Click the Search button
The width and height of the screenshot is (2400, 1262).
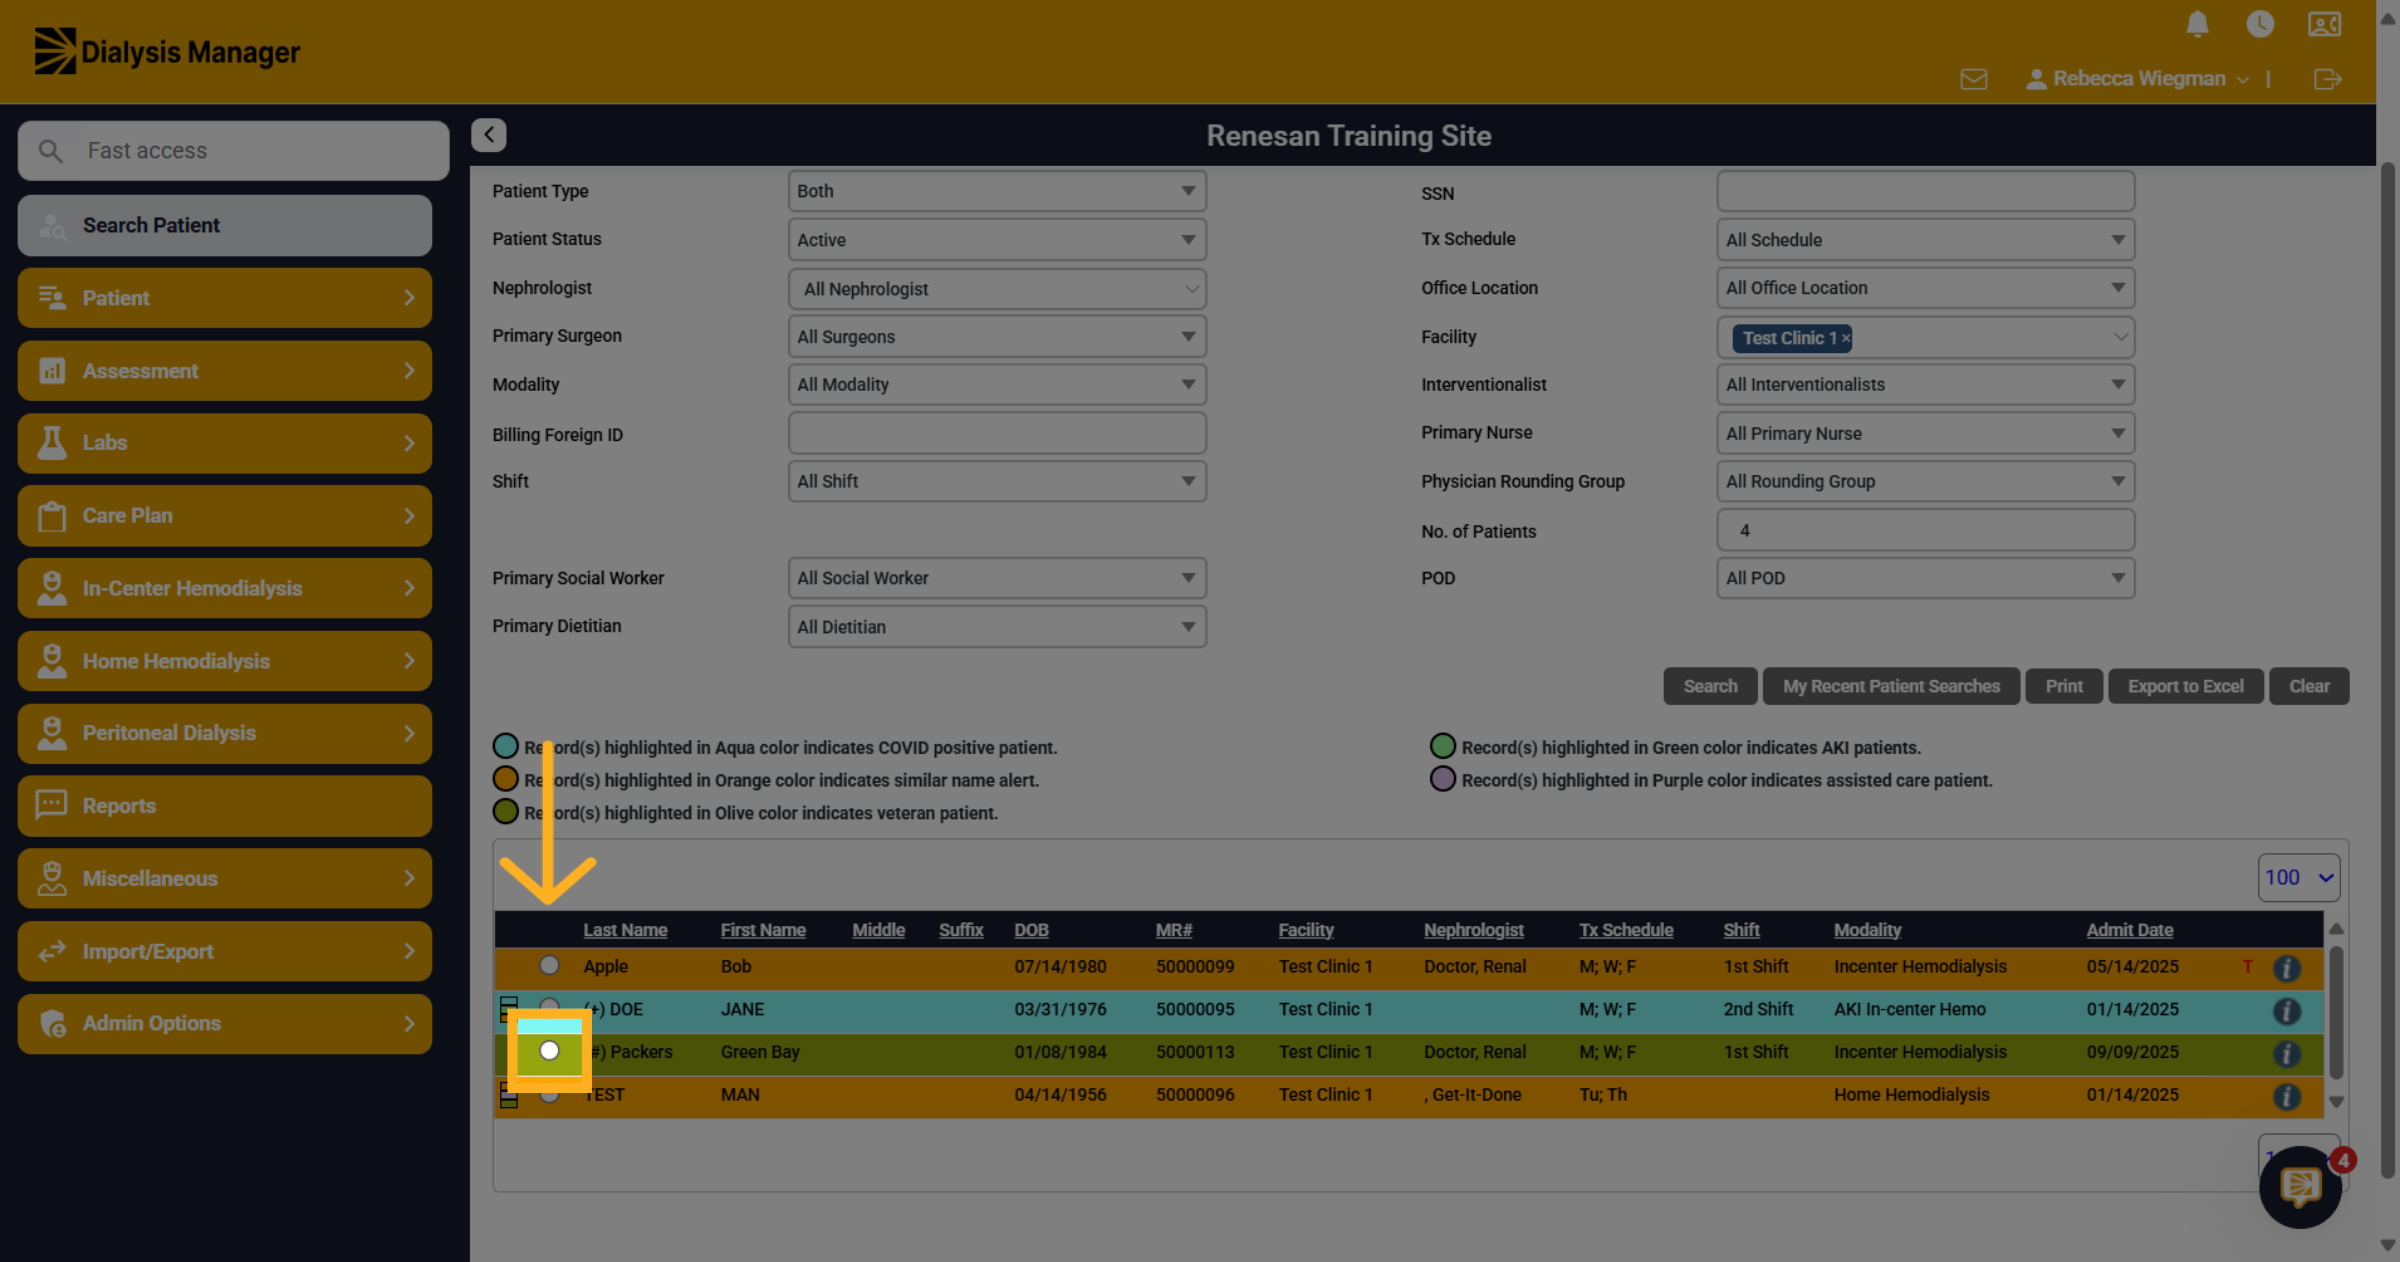click(1710, 686)
